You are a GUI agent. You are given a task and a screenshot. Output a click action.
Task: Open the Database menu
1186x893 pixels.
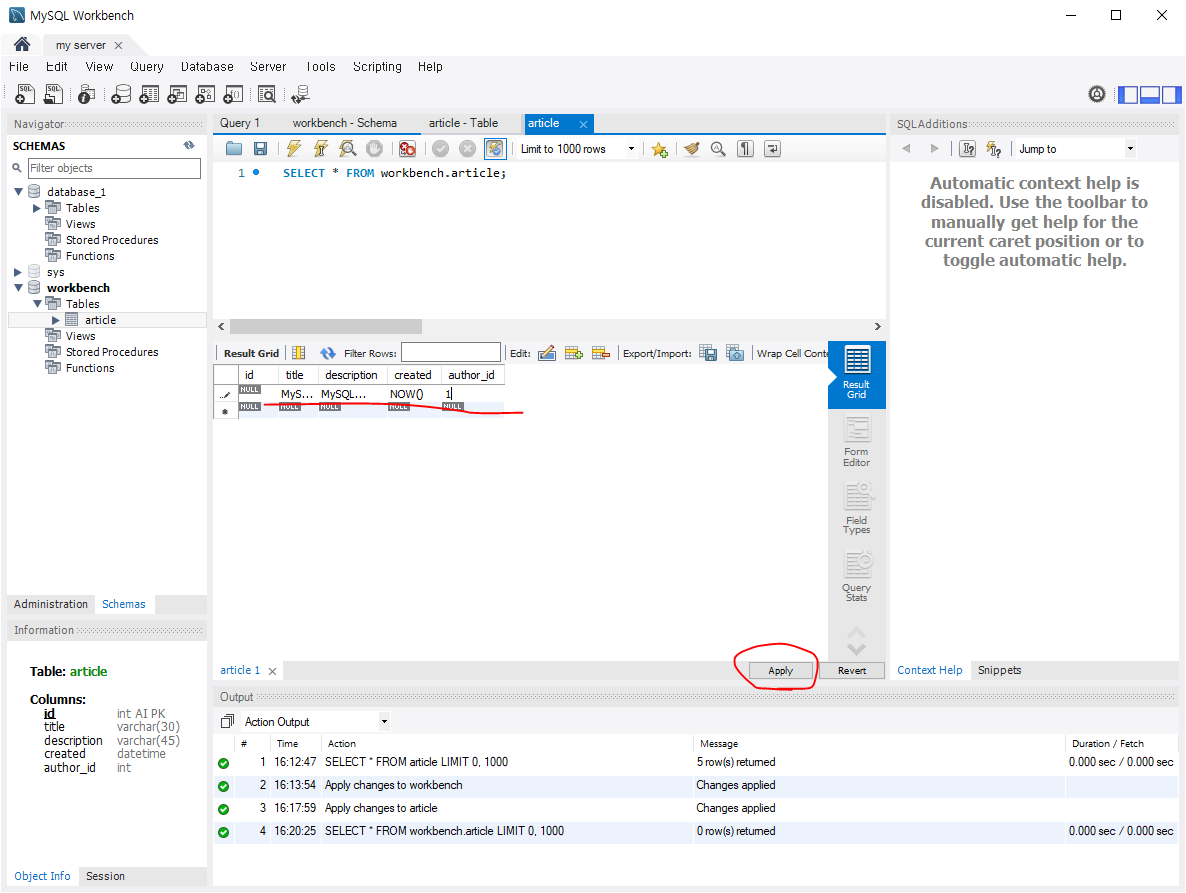pyautogui.click(x=207, y=67)
